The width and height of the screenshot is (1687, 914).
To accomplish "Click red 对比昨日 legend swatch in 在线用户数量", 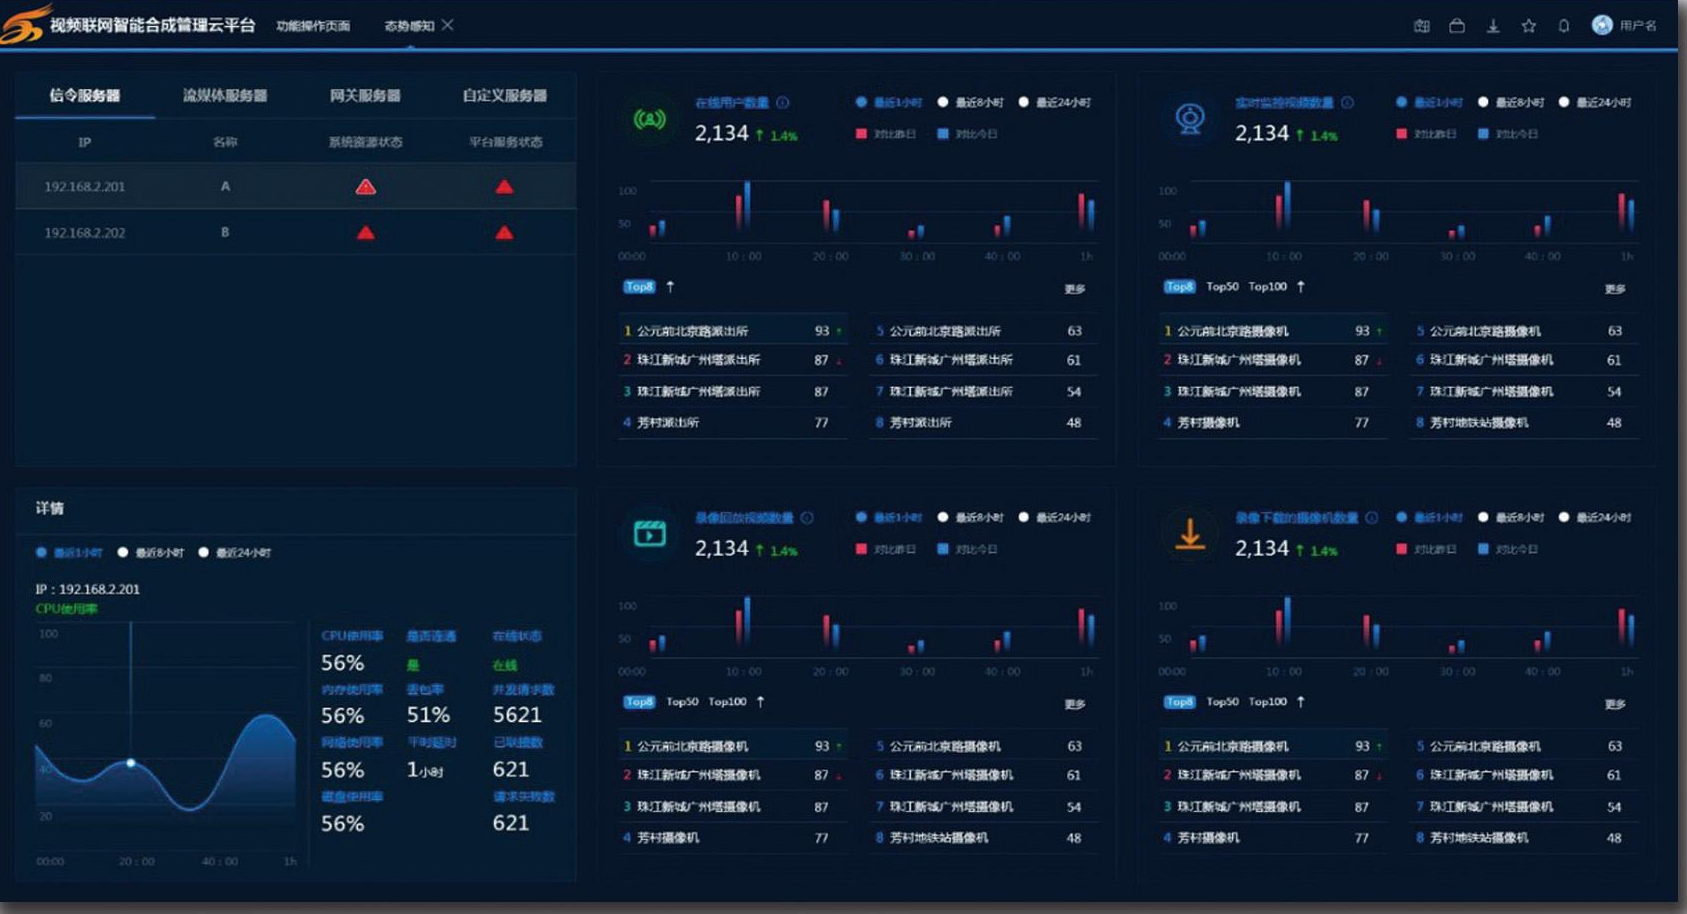I will click(x=861, y=134).
